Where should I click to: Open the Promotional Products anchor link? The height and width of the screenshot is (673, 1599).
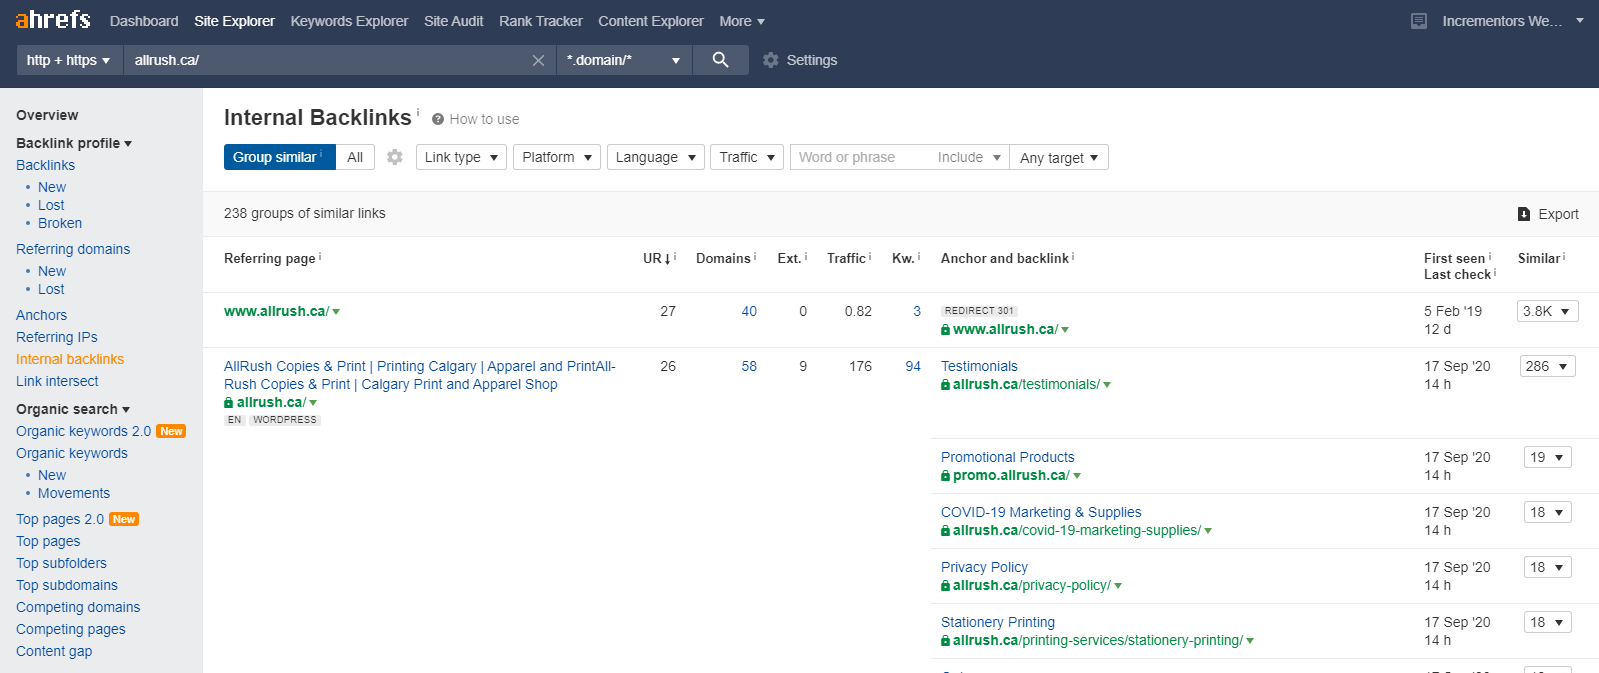pyautogui.click(x=1007, y=457)
